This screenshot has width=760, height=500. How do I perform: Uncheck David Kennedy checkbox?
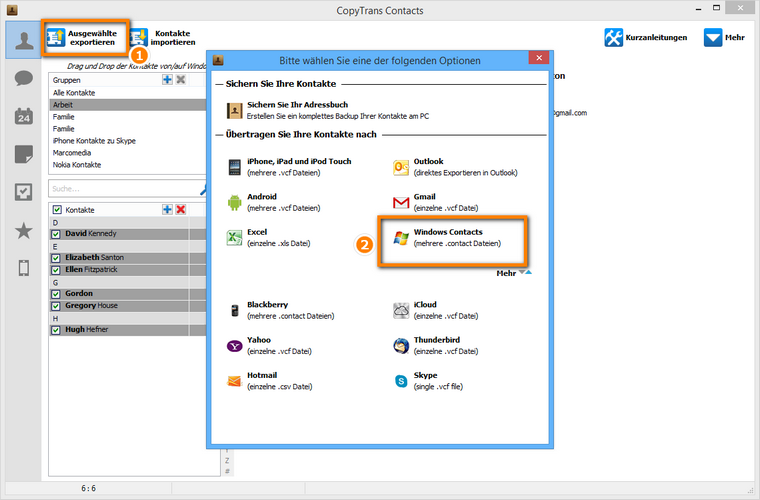pyautogui.click(x=56, y=234)
